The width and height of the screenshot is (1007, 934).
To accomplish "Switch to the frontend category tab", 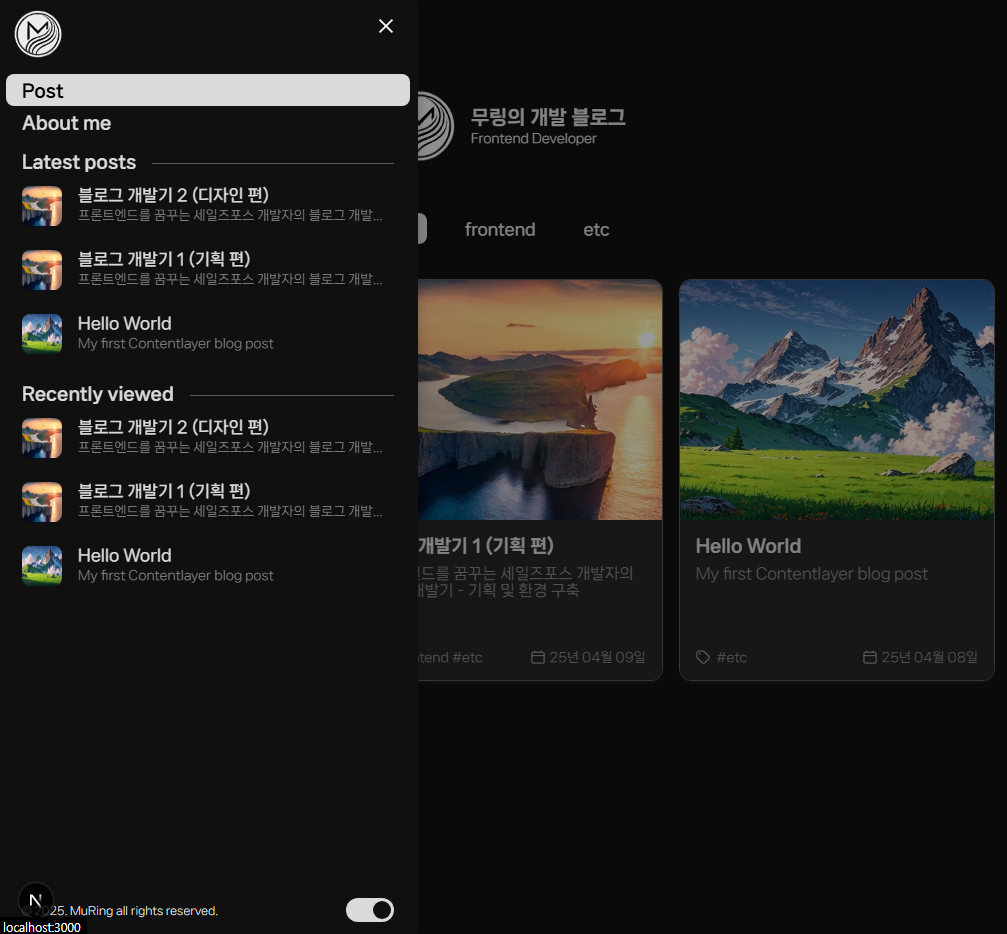I will pyautogui.click(x=500, y=229).
